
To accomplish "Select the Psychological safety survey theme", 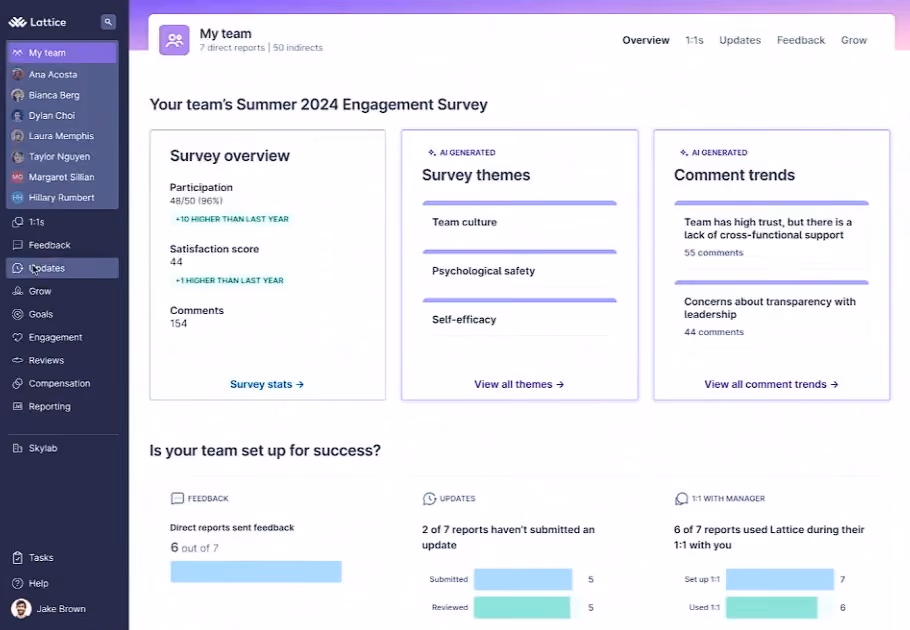I will (x=519, y=271).
